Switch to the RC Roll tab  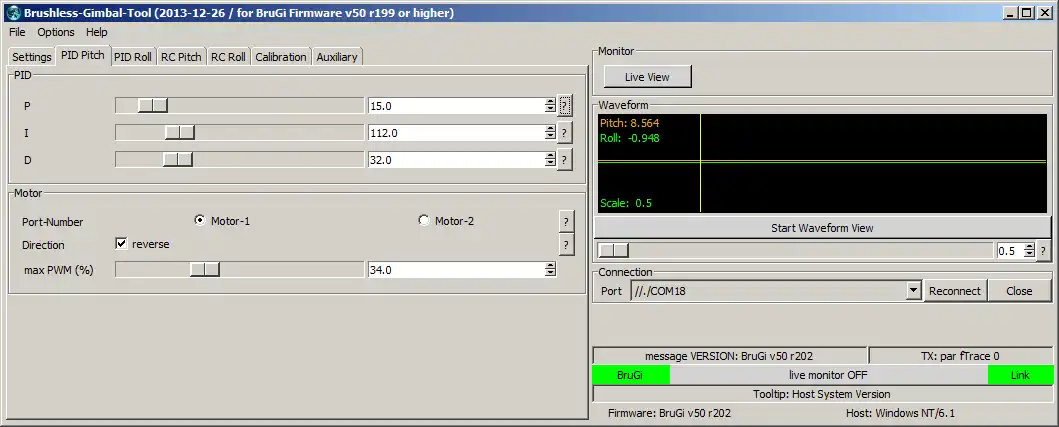228,57
